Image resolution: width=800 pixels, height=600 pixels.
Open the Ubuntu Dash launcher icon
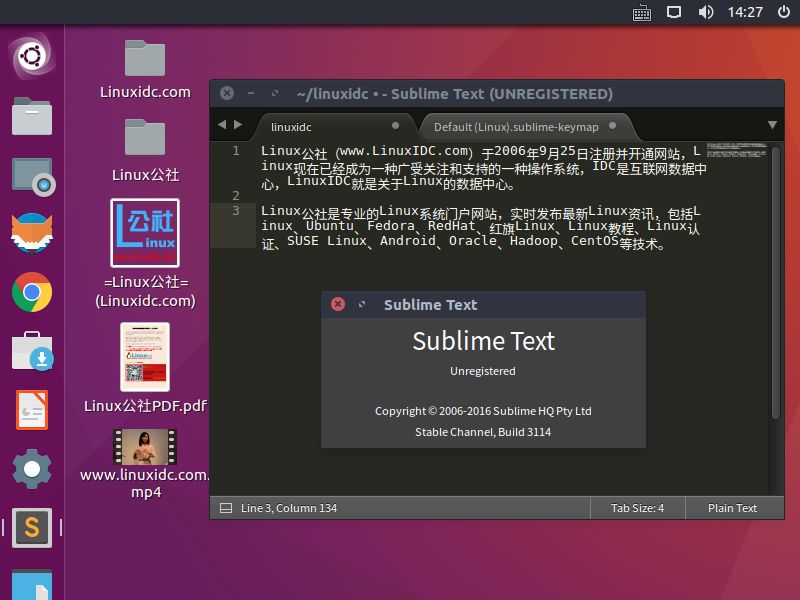[32, 55]
